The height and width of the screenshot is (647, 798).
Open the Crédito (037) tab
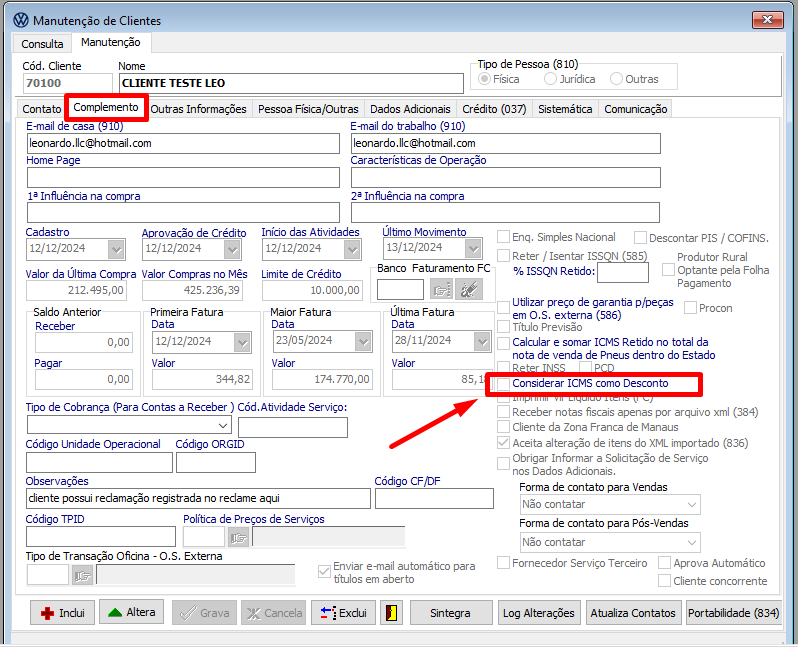tap(494, 109)
